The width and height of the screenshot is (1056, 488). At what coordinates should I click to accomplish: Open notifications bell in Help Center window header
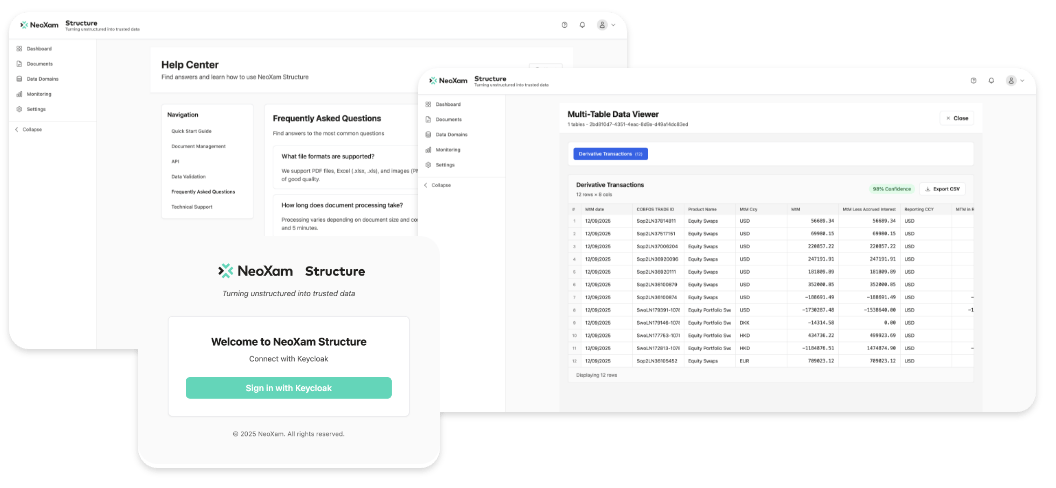[583, 25]
